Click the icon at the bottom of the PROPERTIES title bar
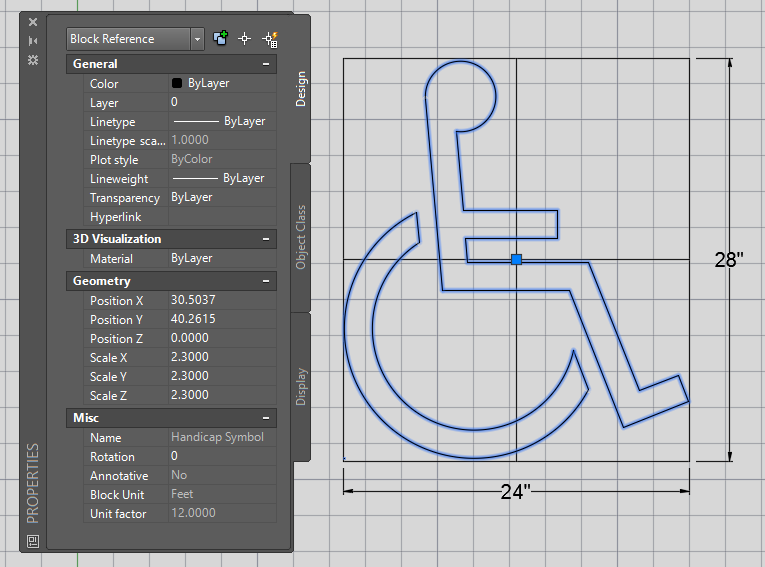 pos(33,541)
